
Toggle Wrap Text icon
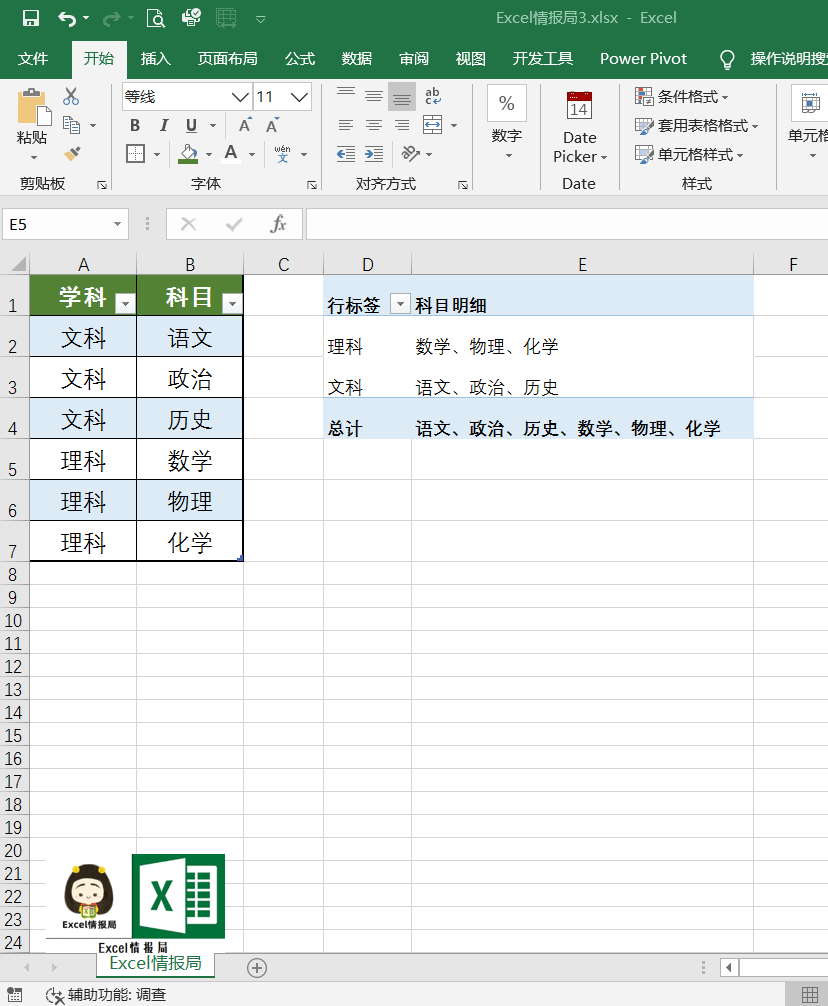tap(433, 97)
